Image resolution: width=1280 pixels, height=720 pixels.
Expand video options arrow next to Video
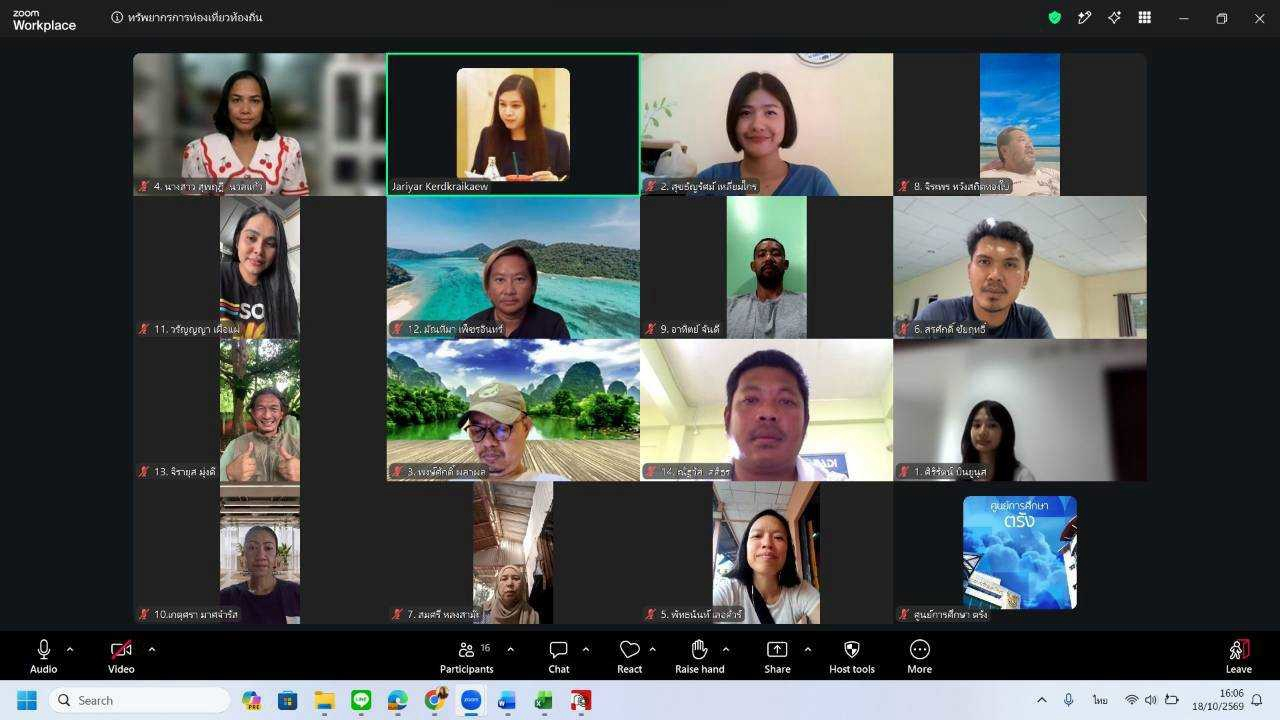tap(151, 649)
